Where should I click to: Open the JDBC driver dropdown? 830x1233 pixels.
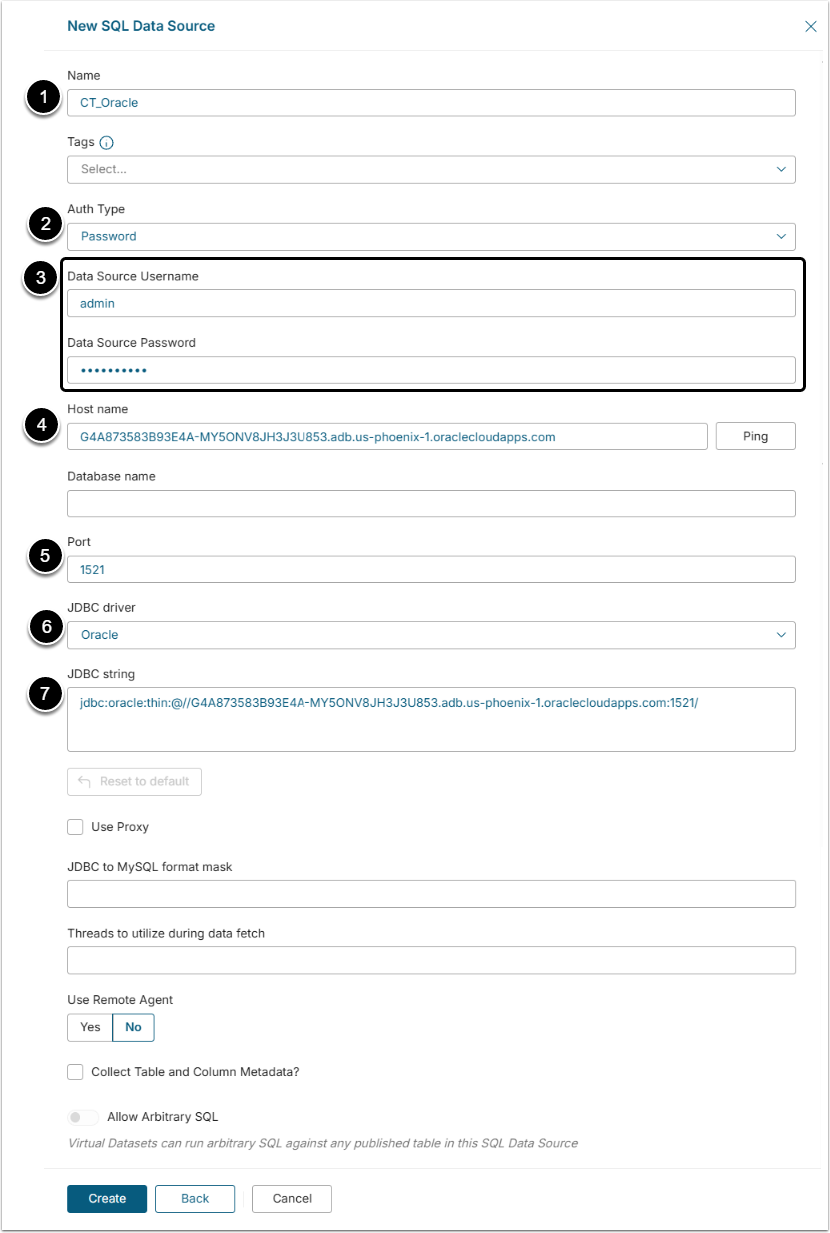click(431, 635)
